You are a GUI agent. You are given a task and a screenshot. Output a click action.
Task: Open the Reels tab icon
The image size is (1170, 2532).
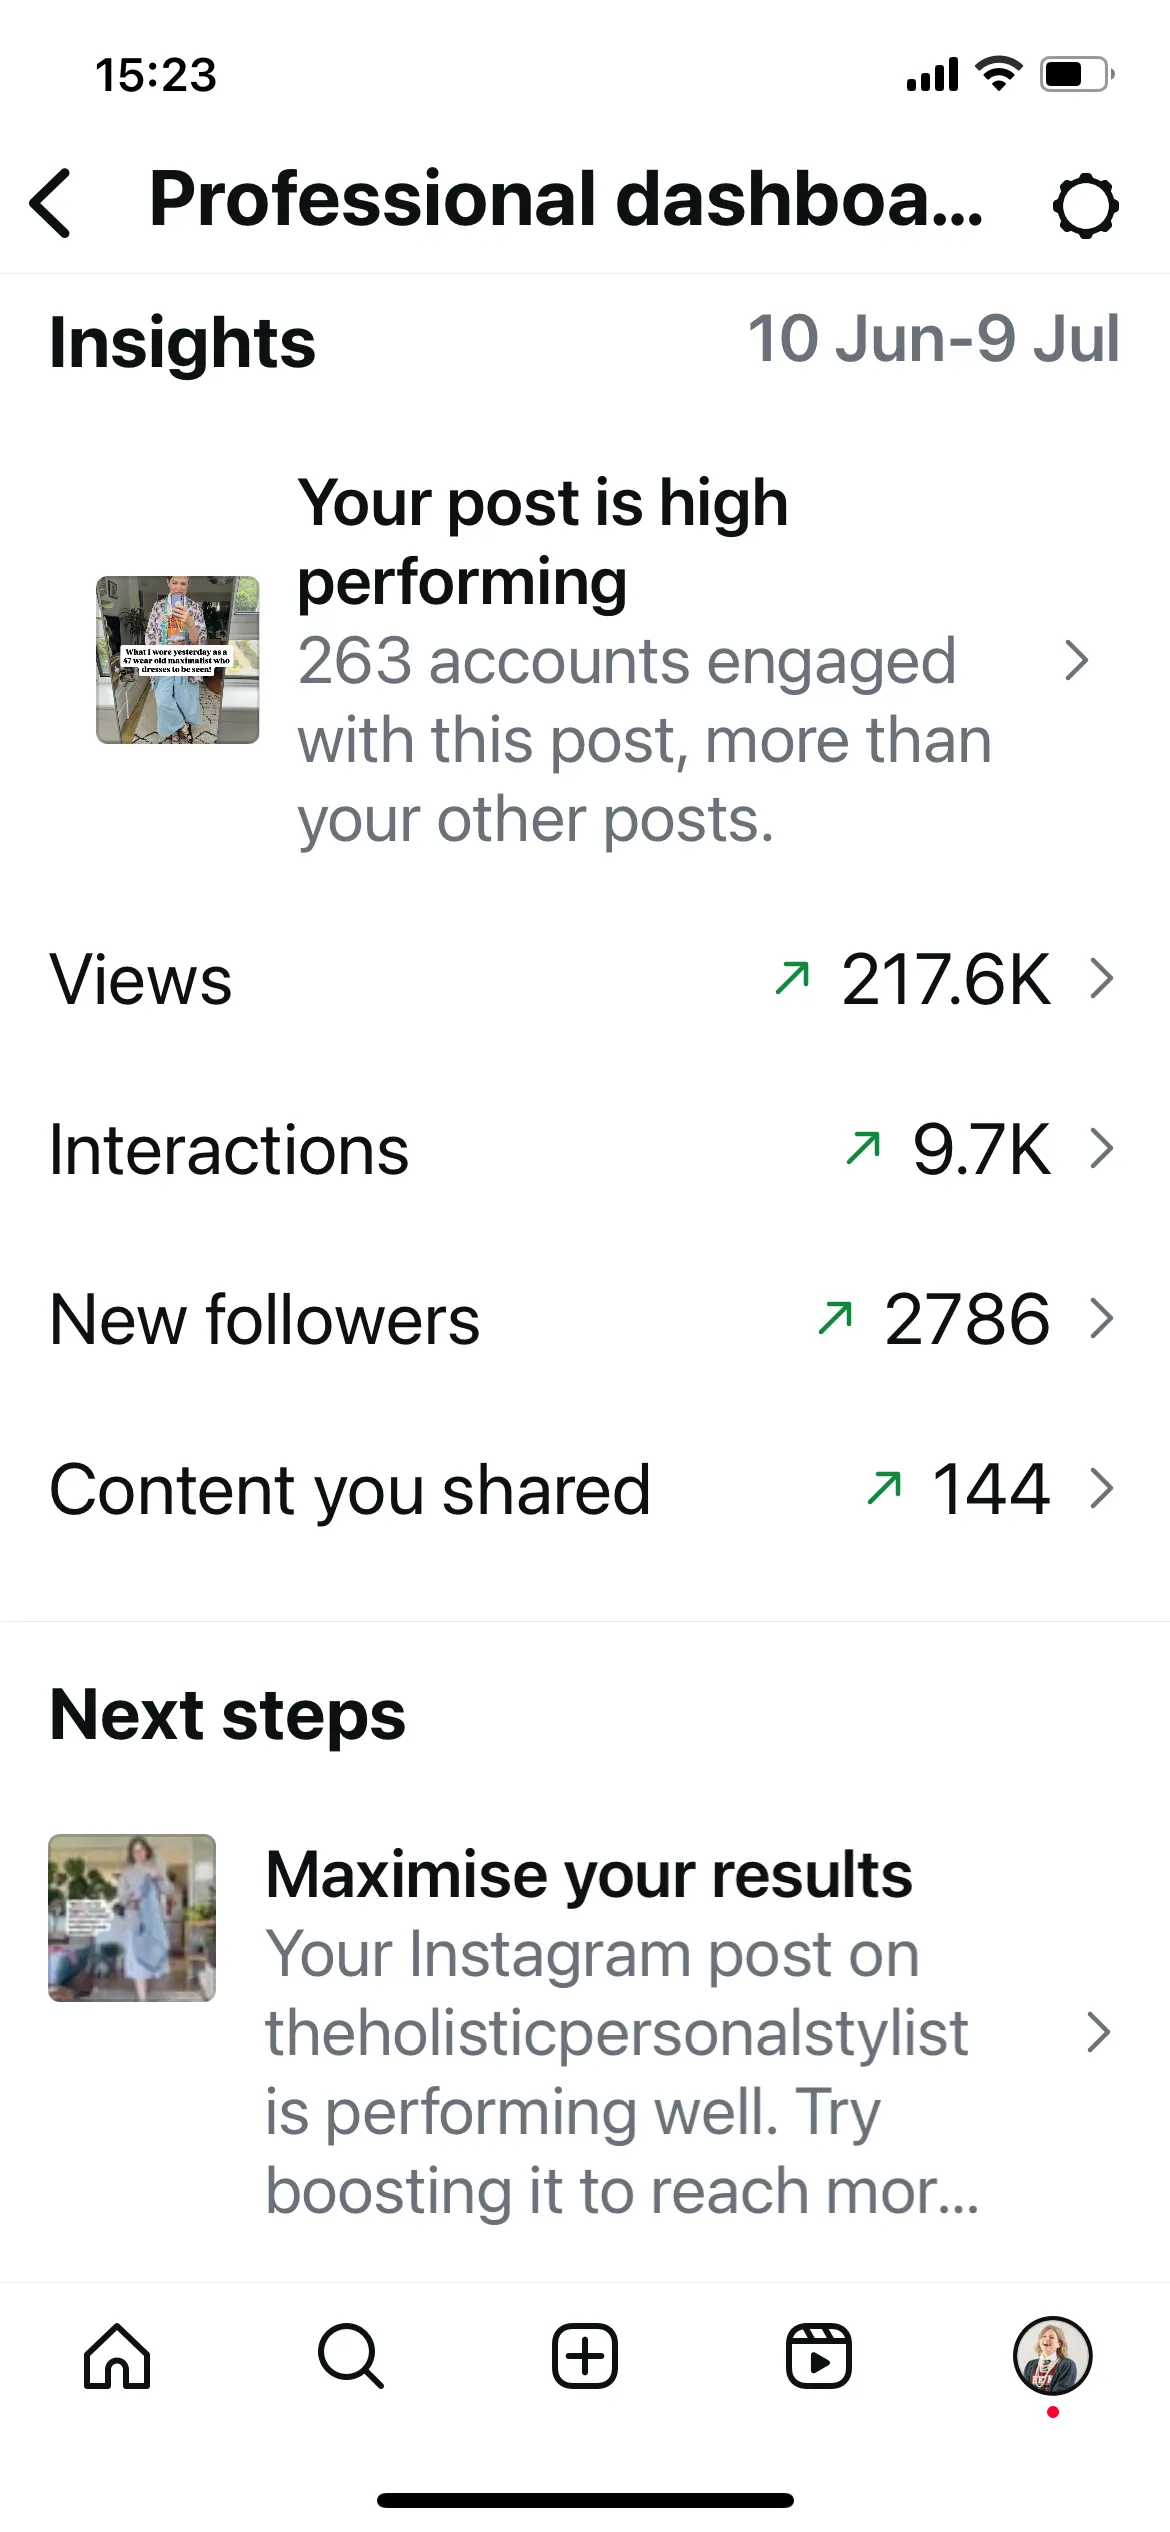click(x=818, y=2356)
